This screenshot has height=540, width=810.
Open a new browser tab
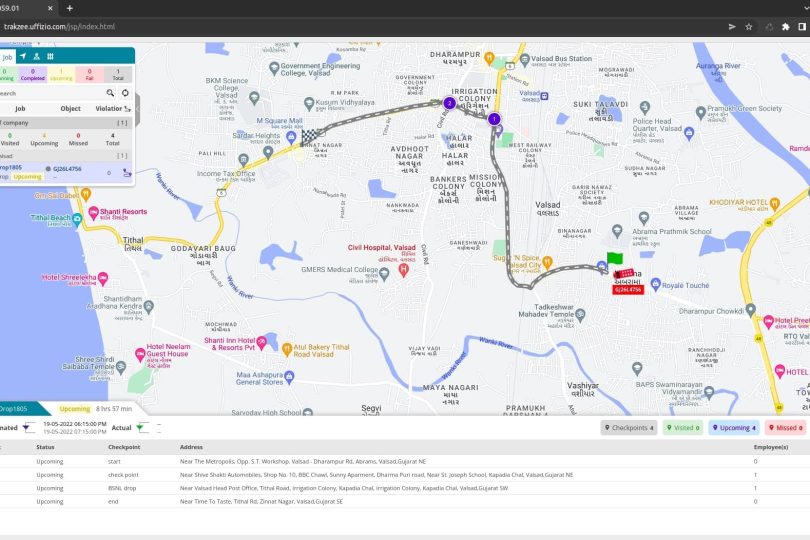point(70,8)
